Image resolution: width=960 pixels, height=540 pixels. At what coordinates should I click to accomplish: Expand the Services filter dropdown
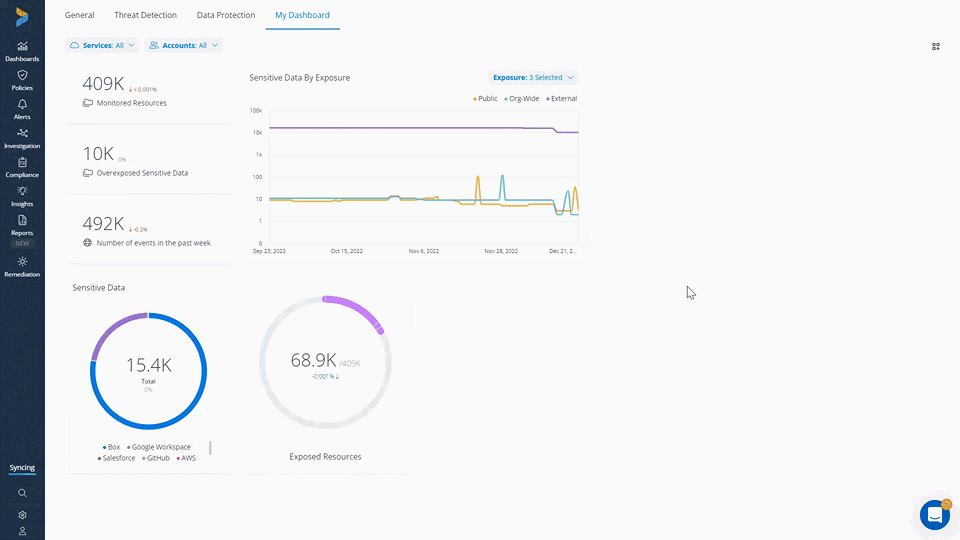[x=102, y=46]
